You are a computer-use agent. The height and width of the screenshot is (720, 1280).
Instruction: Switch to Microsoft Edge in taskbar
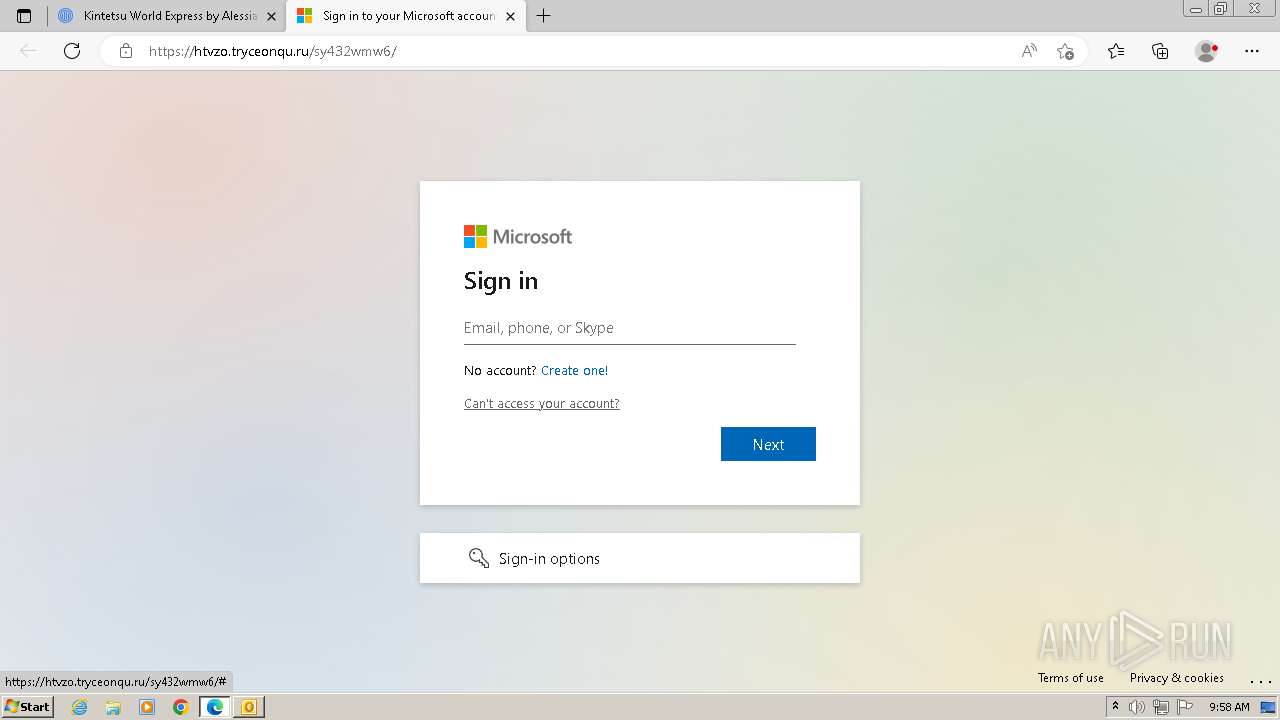(x=215, y=707)
